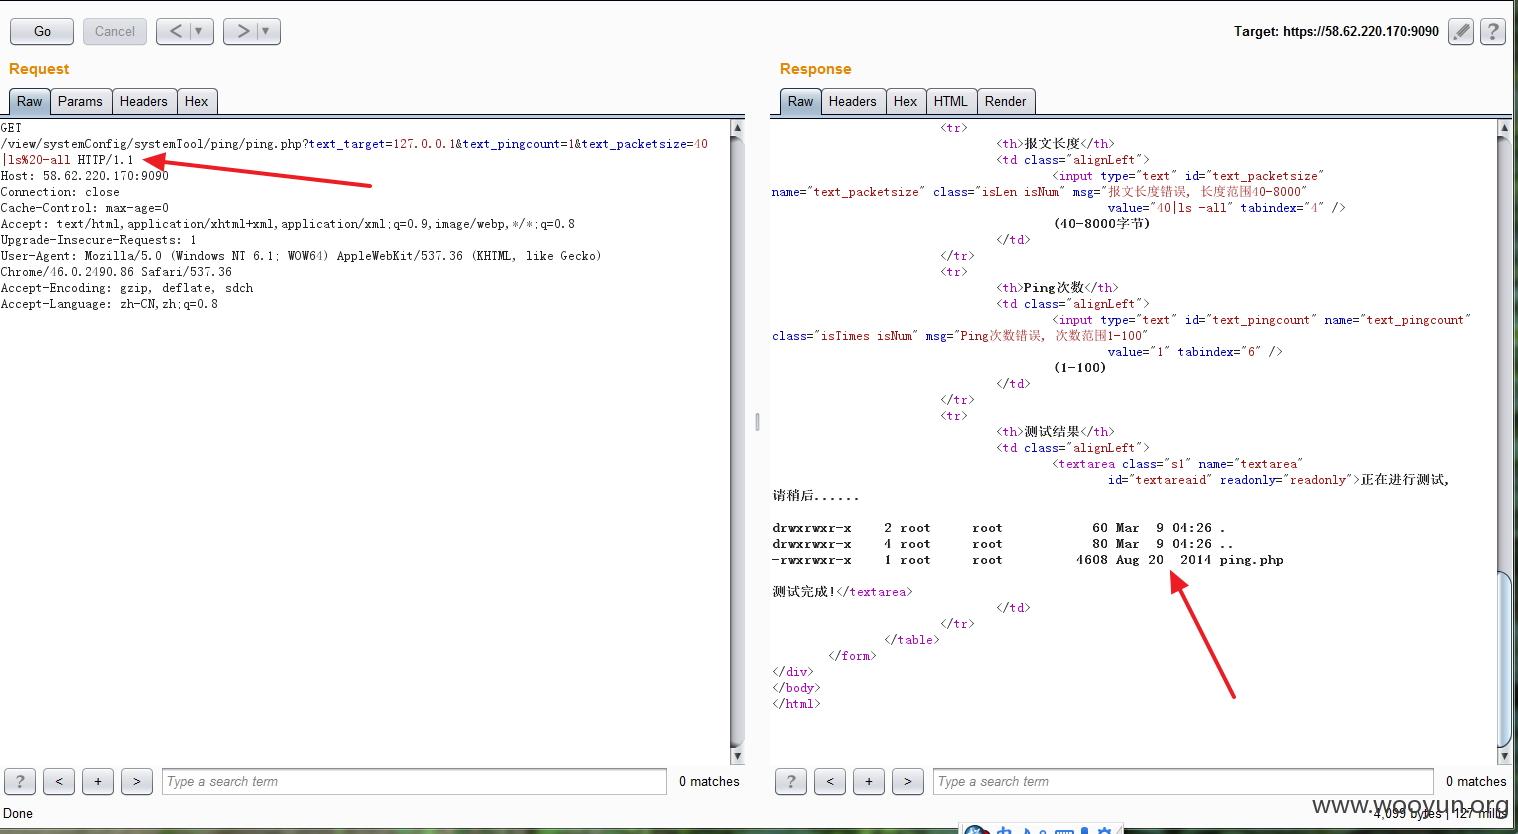Click request search plus options button
The width and height of the screenshot is (1518, 834).
pyautogui.click(x=98, y=781)
